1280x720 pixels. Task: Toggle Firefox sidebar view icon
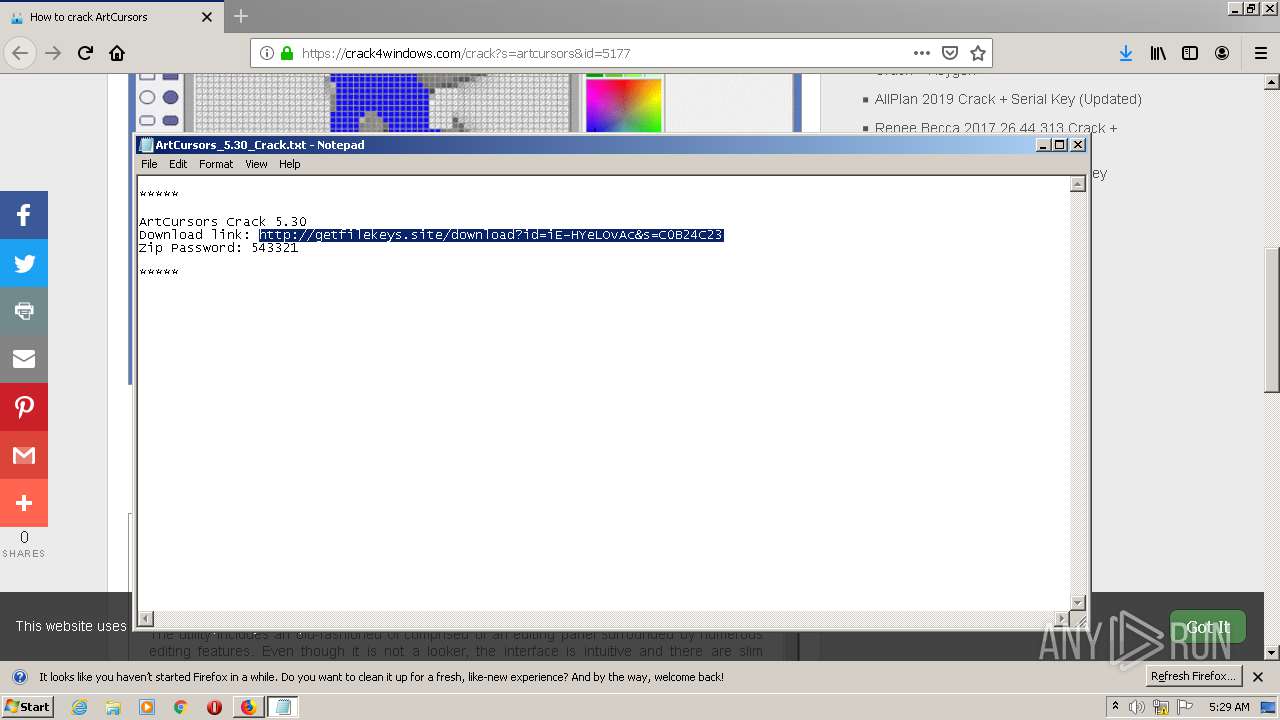point(1190,53)
